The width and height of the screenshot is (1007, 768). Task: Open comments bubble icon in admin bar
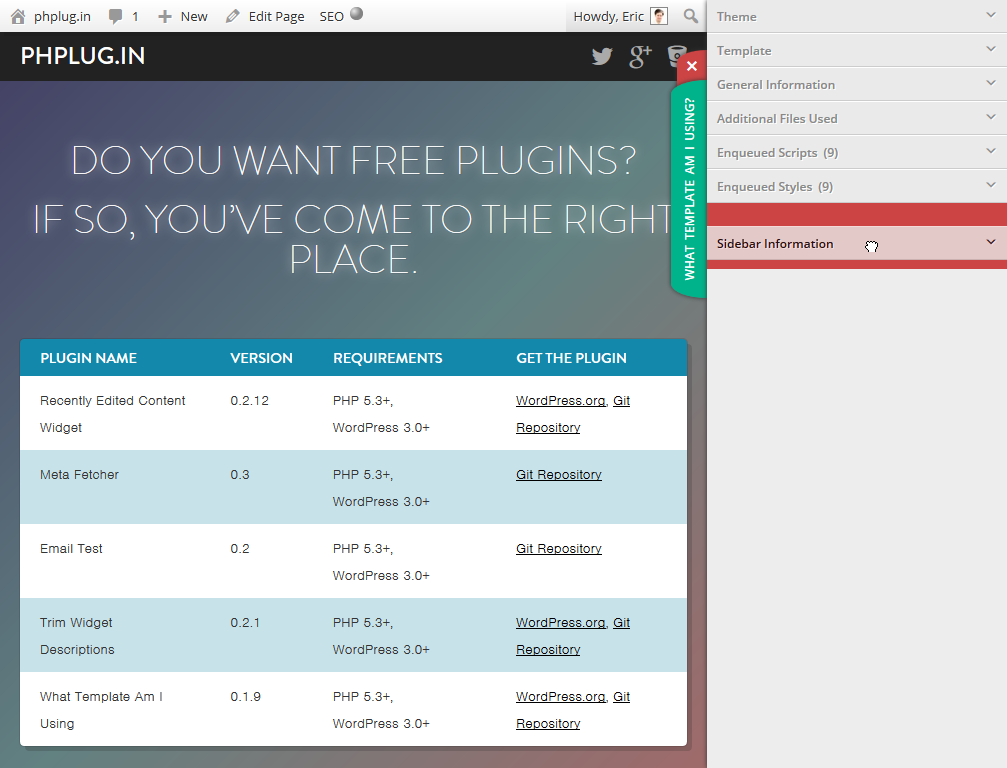[116, 16]
